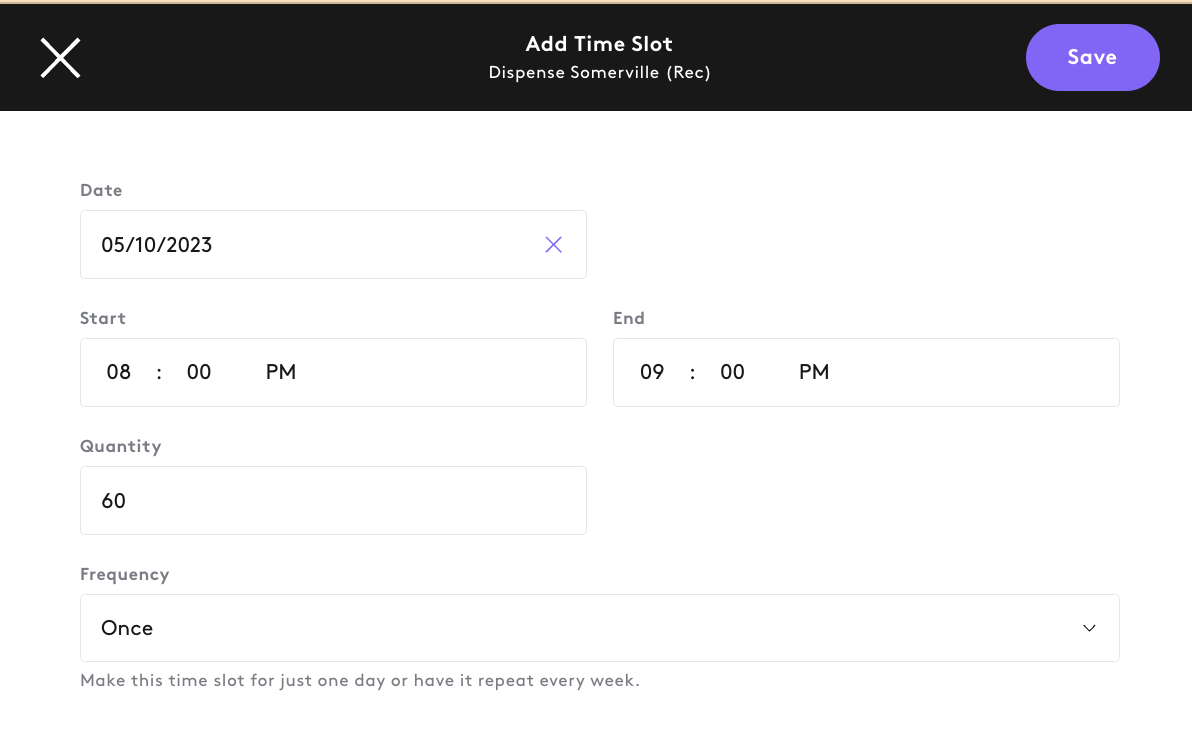Focus the Quantity field containing 60
Screen dimensions: 1192x740
(x=333, y=500)
